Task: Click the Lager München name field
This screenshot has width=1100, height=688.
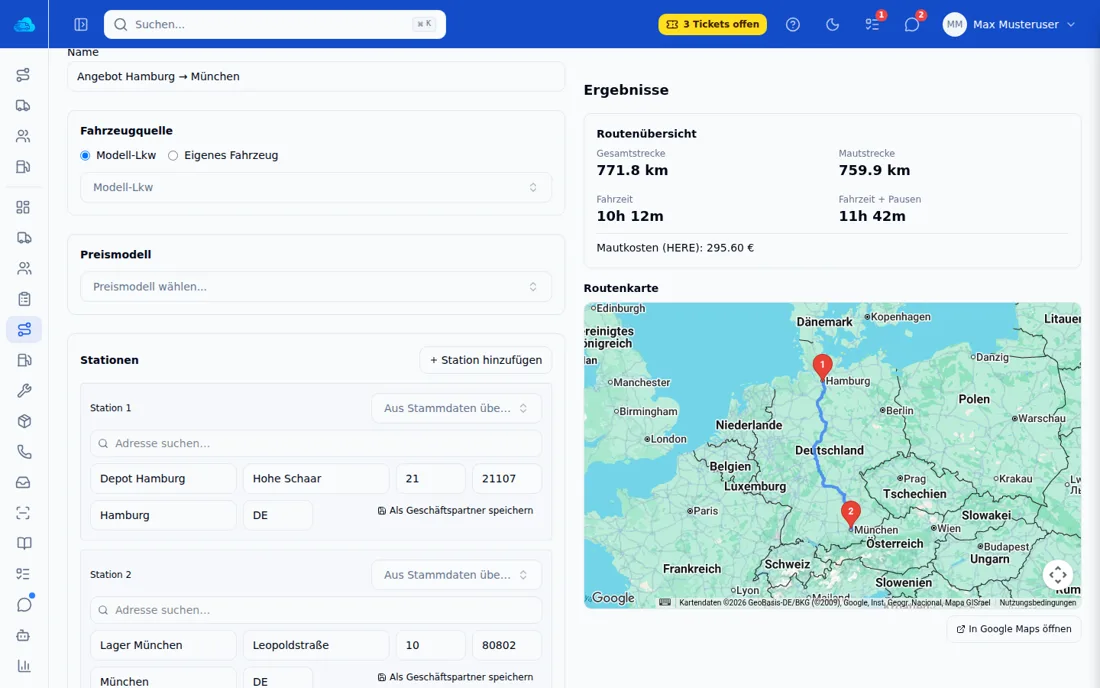Action: coord(163,645)
